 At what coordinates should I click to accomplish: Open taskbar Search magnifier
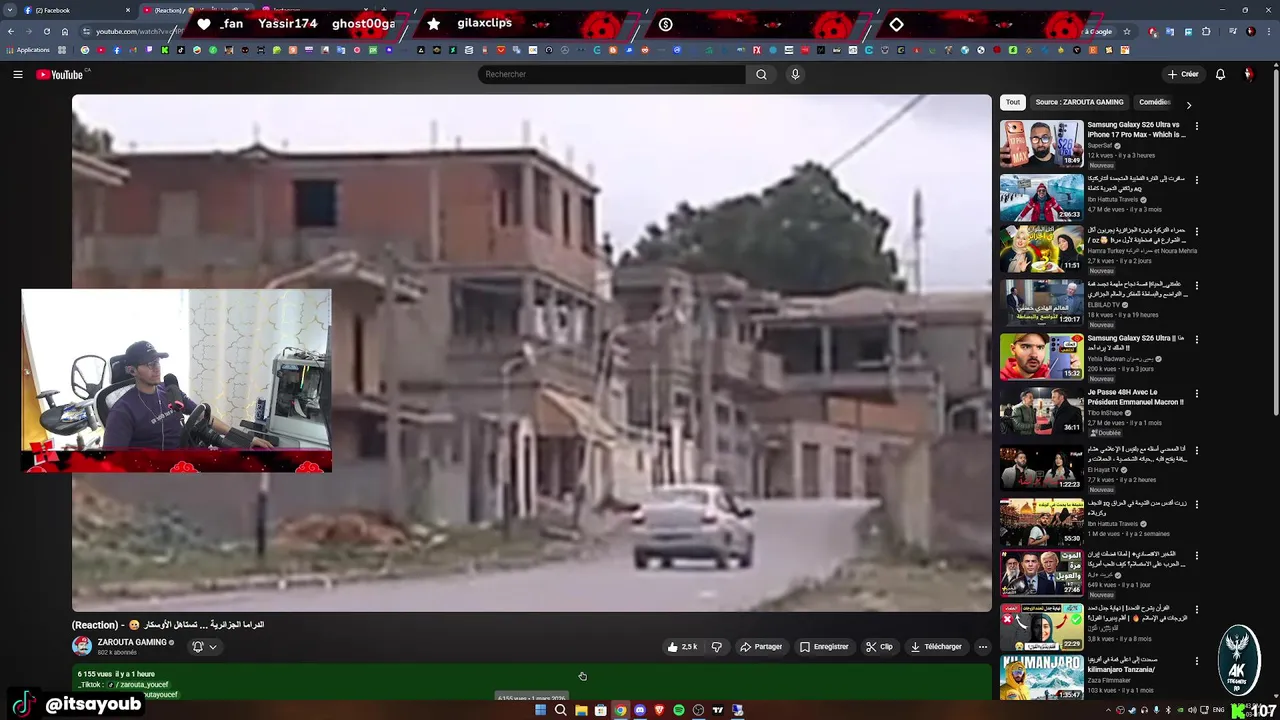click(x=561, y=710)
